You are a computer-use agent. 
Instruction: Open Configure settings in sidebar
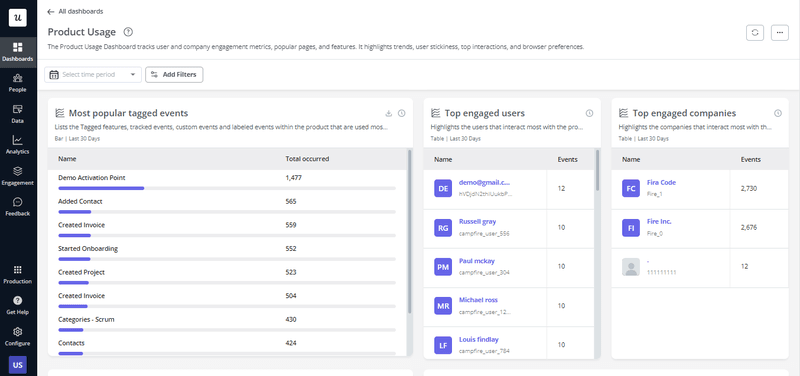[18, 337]
